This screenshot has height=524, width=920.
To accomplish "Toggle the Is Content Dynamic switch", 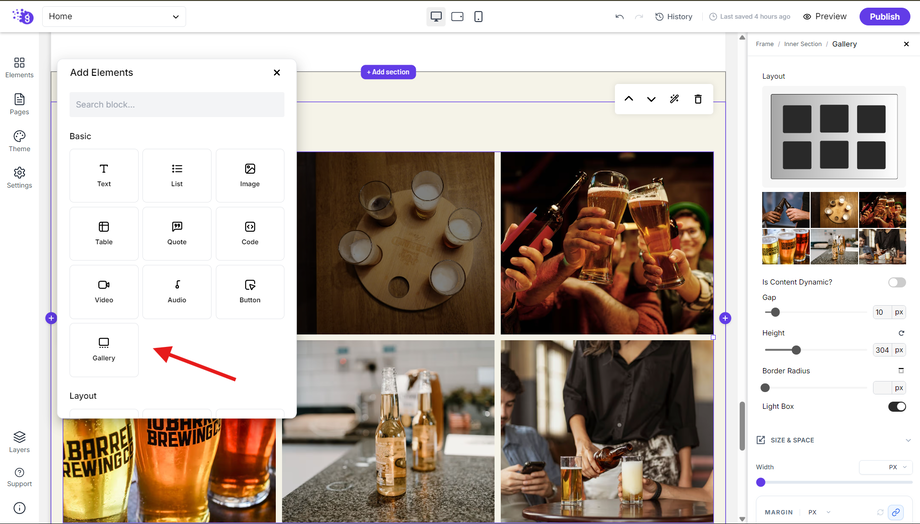I will pos(897,282).
